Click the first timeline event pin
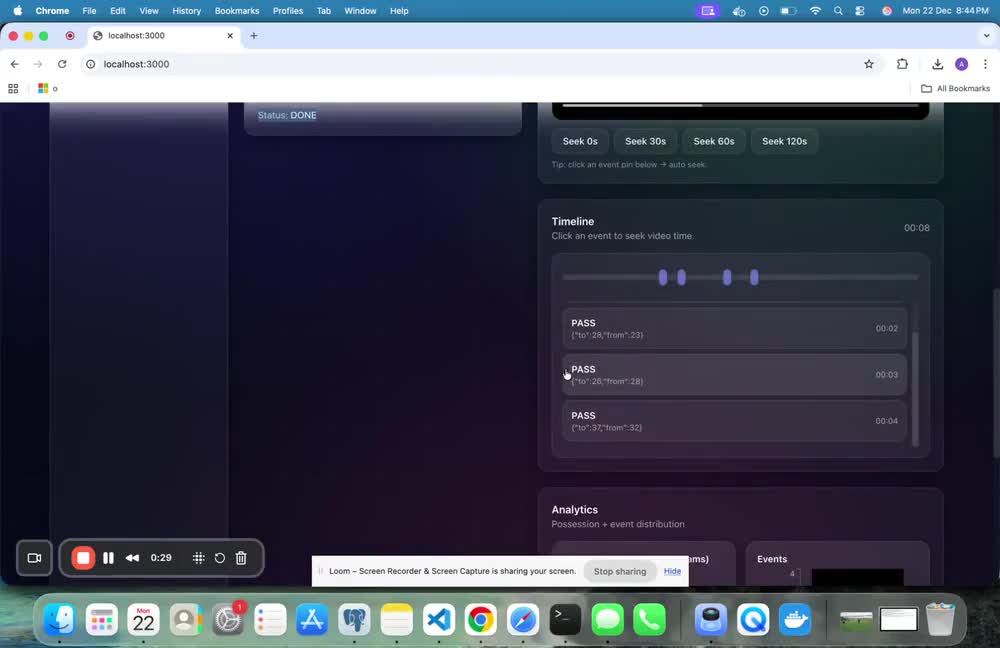This screenshot has height=648, width=1000. pyautogui.click(x=663, y=277)
